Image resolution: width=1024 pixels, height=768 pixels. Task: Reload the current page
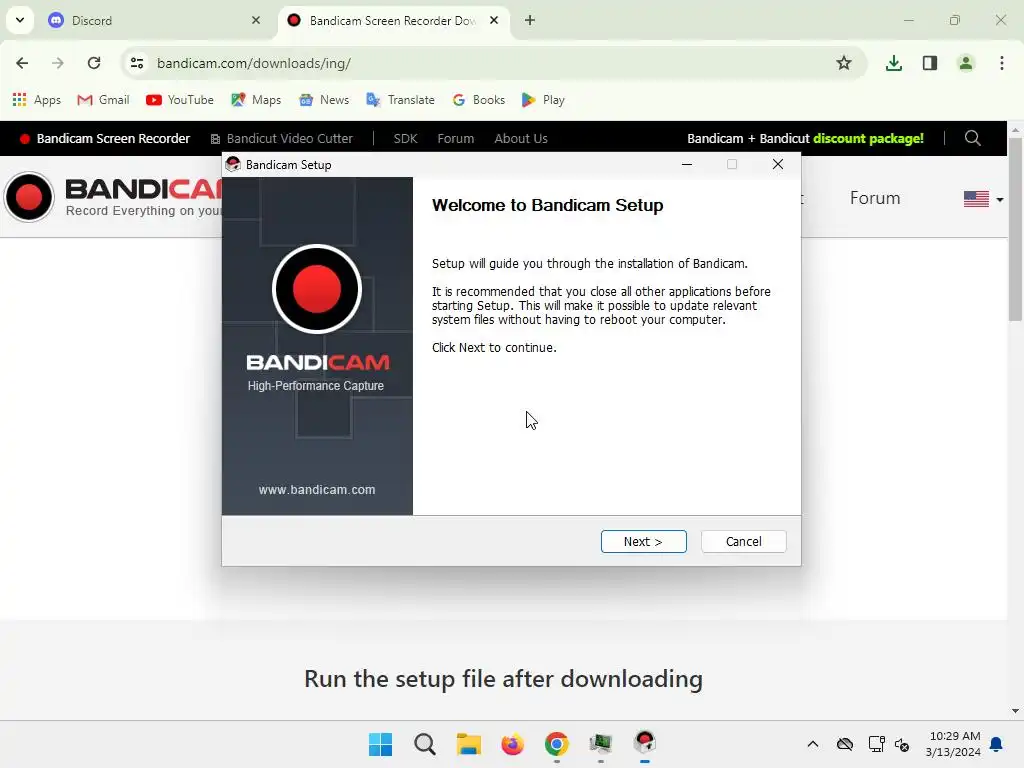(94, 63)
